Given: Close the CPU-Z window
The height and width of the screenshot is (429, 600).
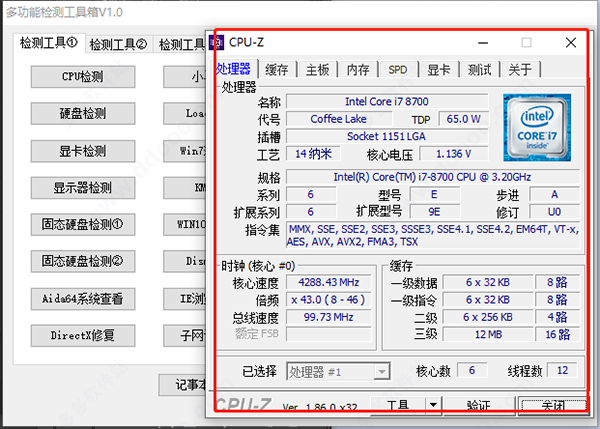Looking at the screenshot, I should [571, 42].
